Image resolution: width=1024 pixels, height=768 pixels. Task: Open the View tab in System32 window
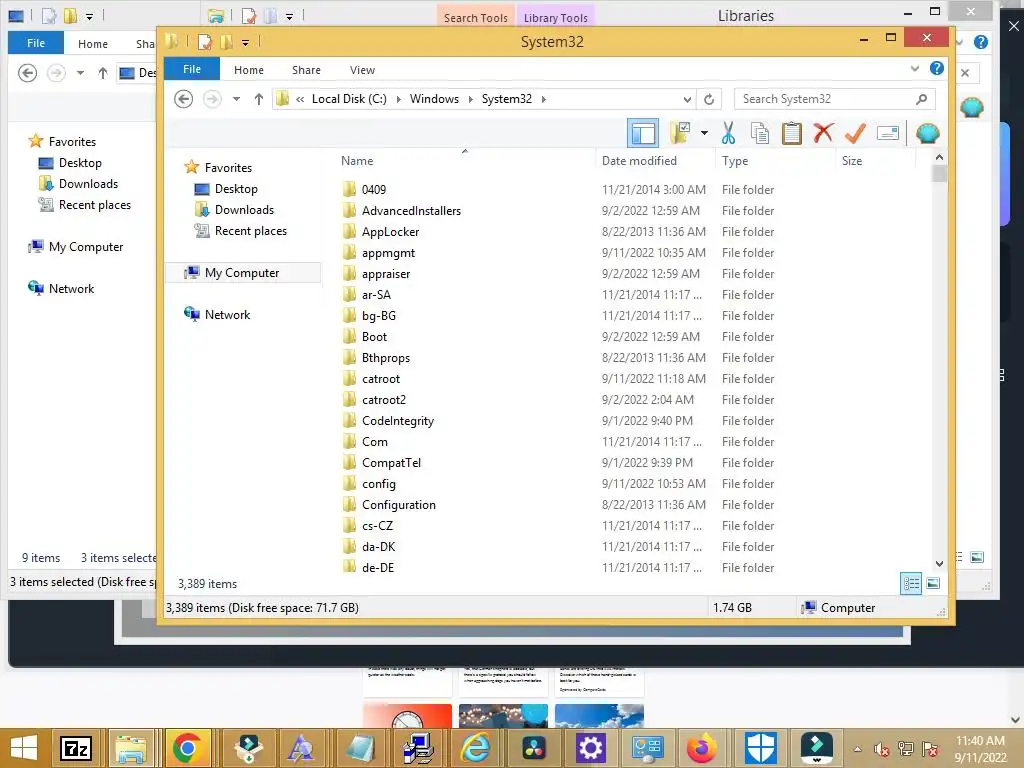click(x=362, y=70)
